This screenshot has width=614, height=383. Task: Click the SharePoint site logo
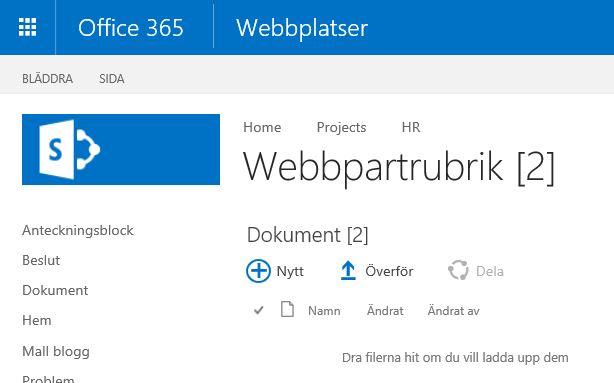tap(121, 149)
